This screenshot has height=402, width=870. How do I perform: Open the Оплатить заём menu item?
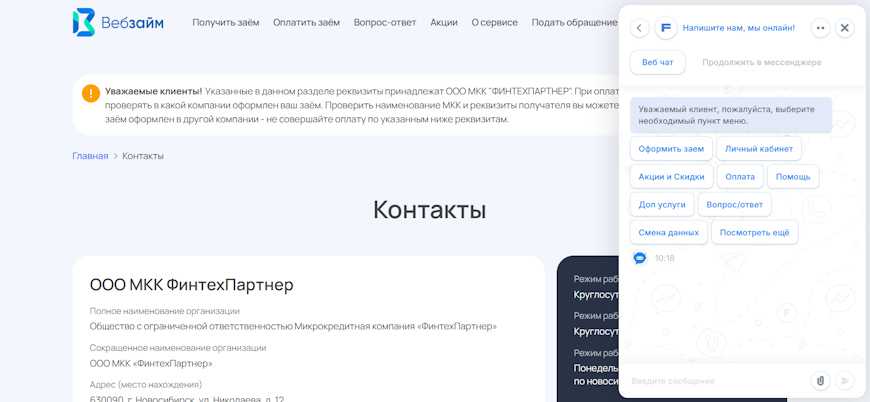(x=306, y=23)
